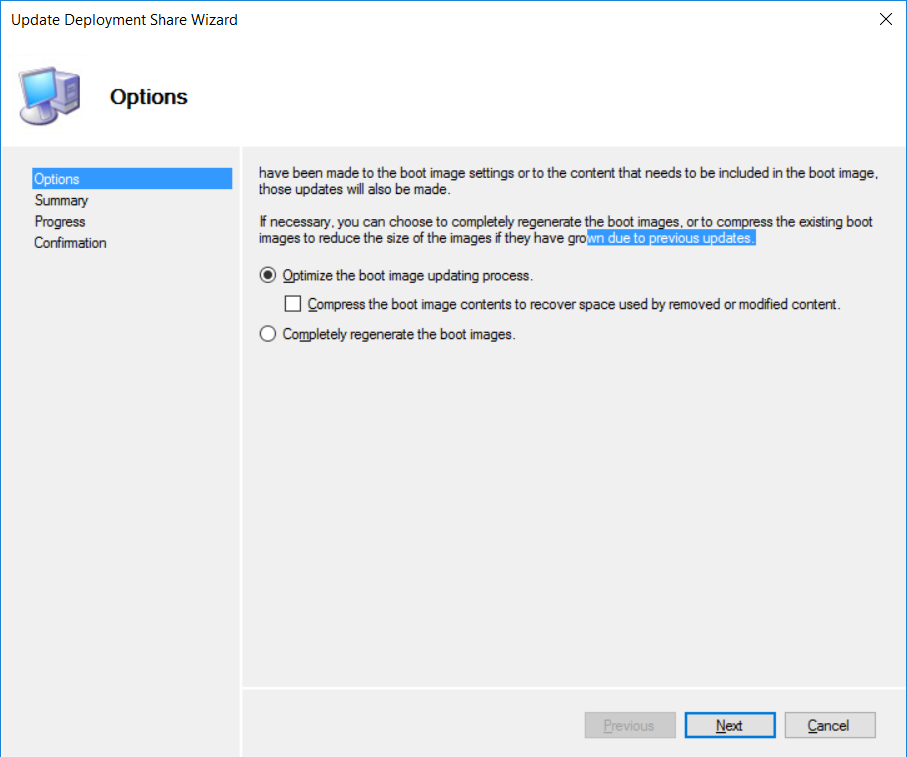
Task: Click the greyed-out Previous button
Action: (630, 725)
